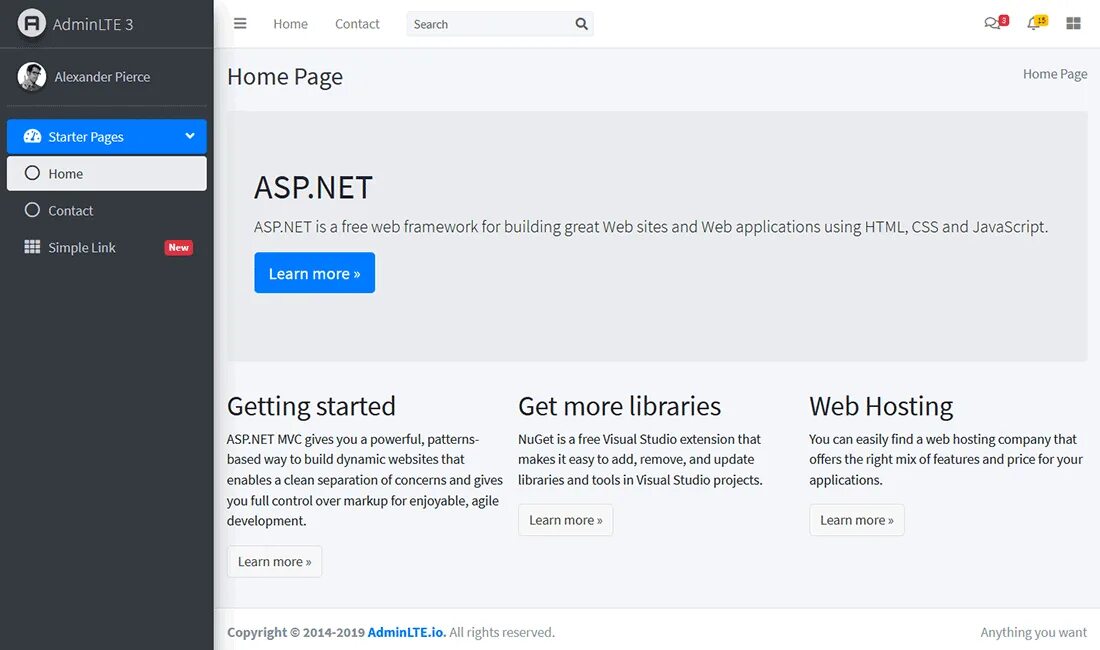Click the ASP.NET jumbotron heading
This screenshot has height=650, width=1100.
(x=313, y=187)
